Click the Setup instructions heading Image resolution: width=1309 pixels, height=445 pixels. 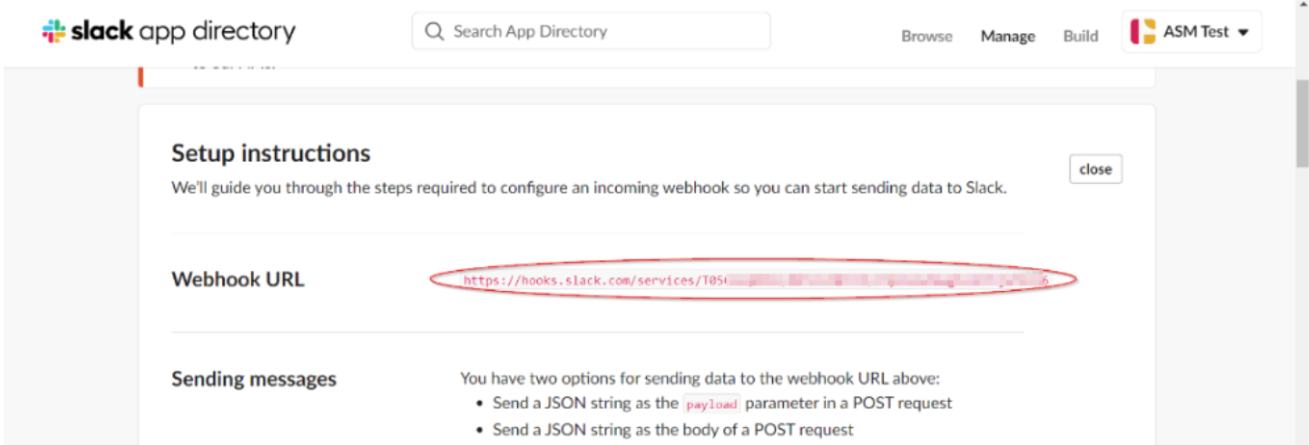(x=271, y=153)
